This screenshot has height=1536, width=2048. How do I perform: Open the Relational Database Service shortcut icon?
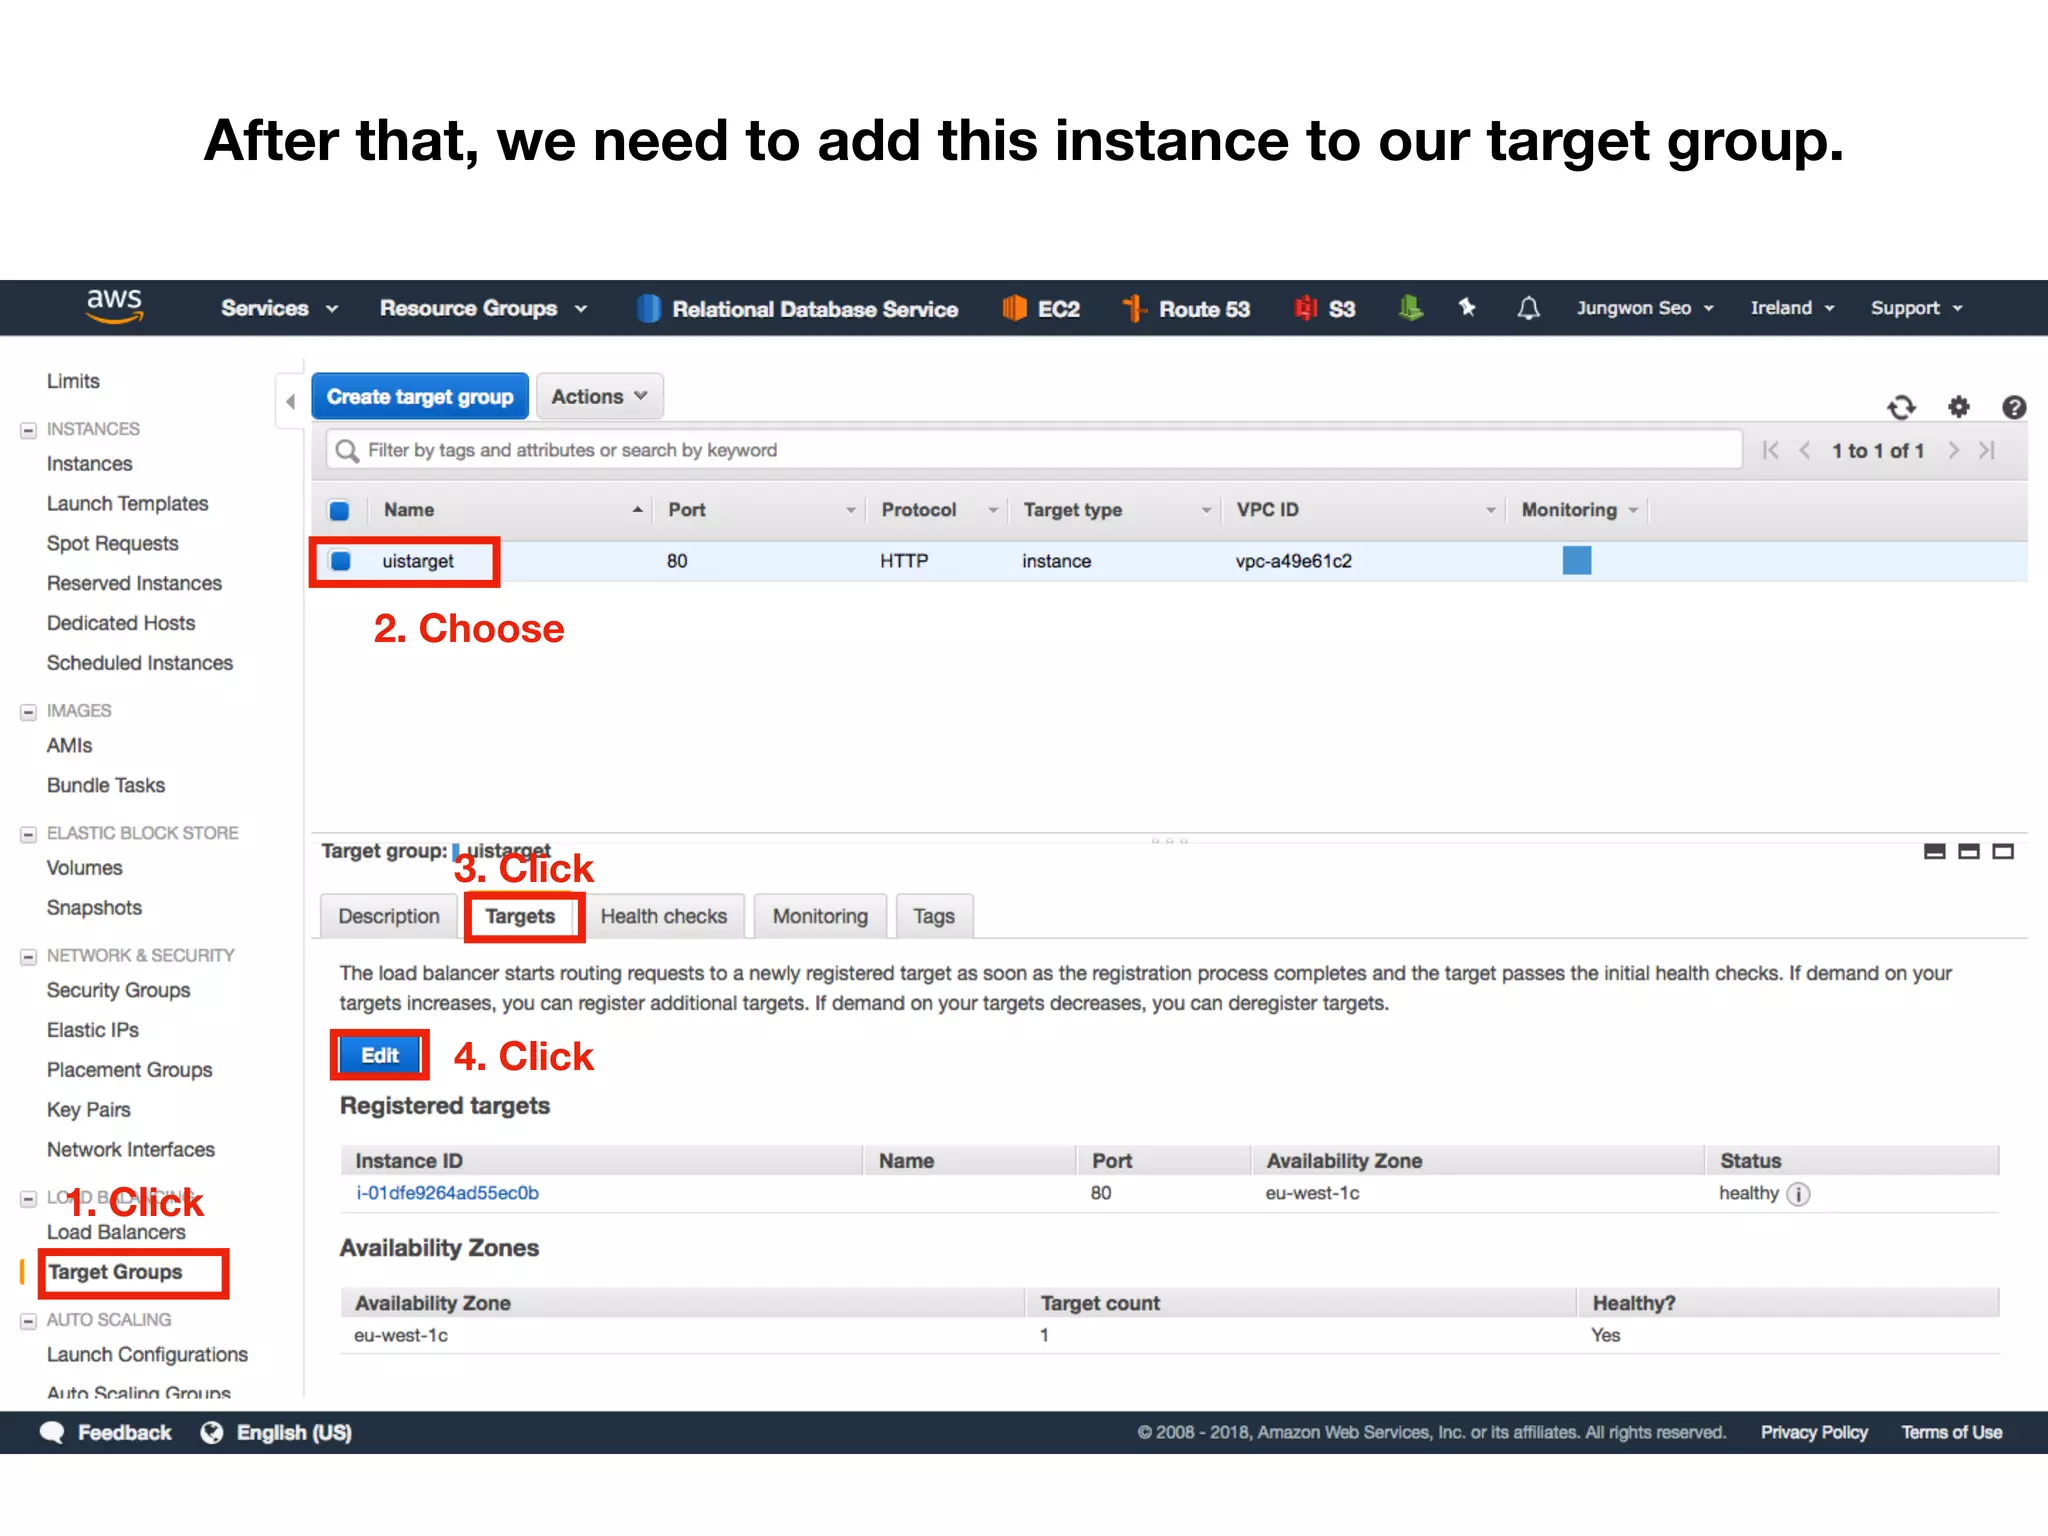tap(649, 308)
